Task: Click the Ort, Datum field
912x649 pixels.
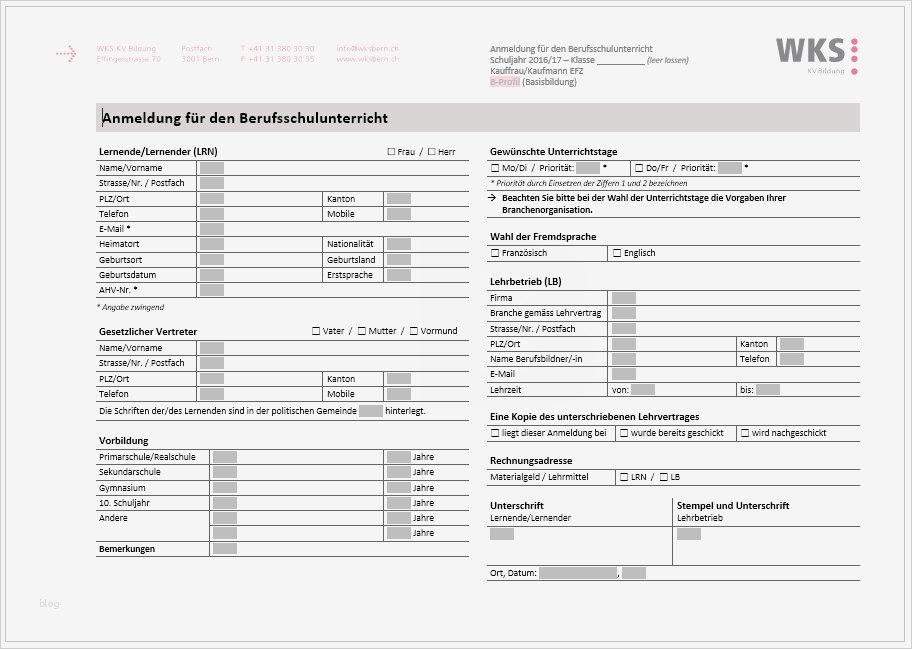Action: (x=577, y=573)
